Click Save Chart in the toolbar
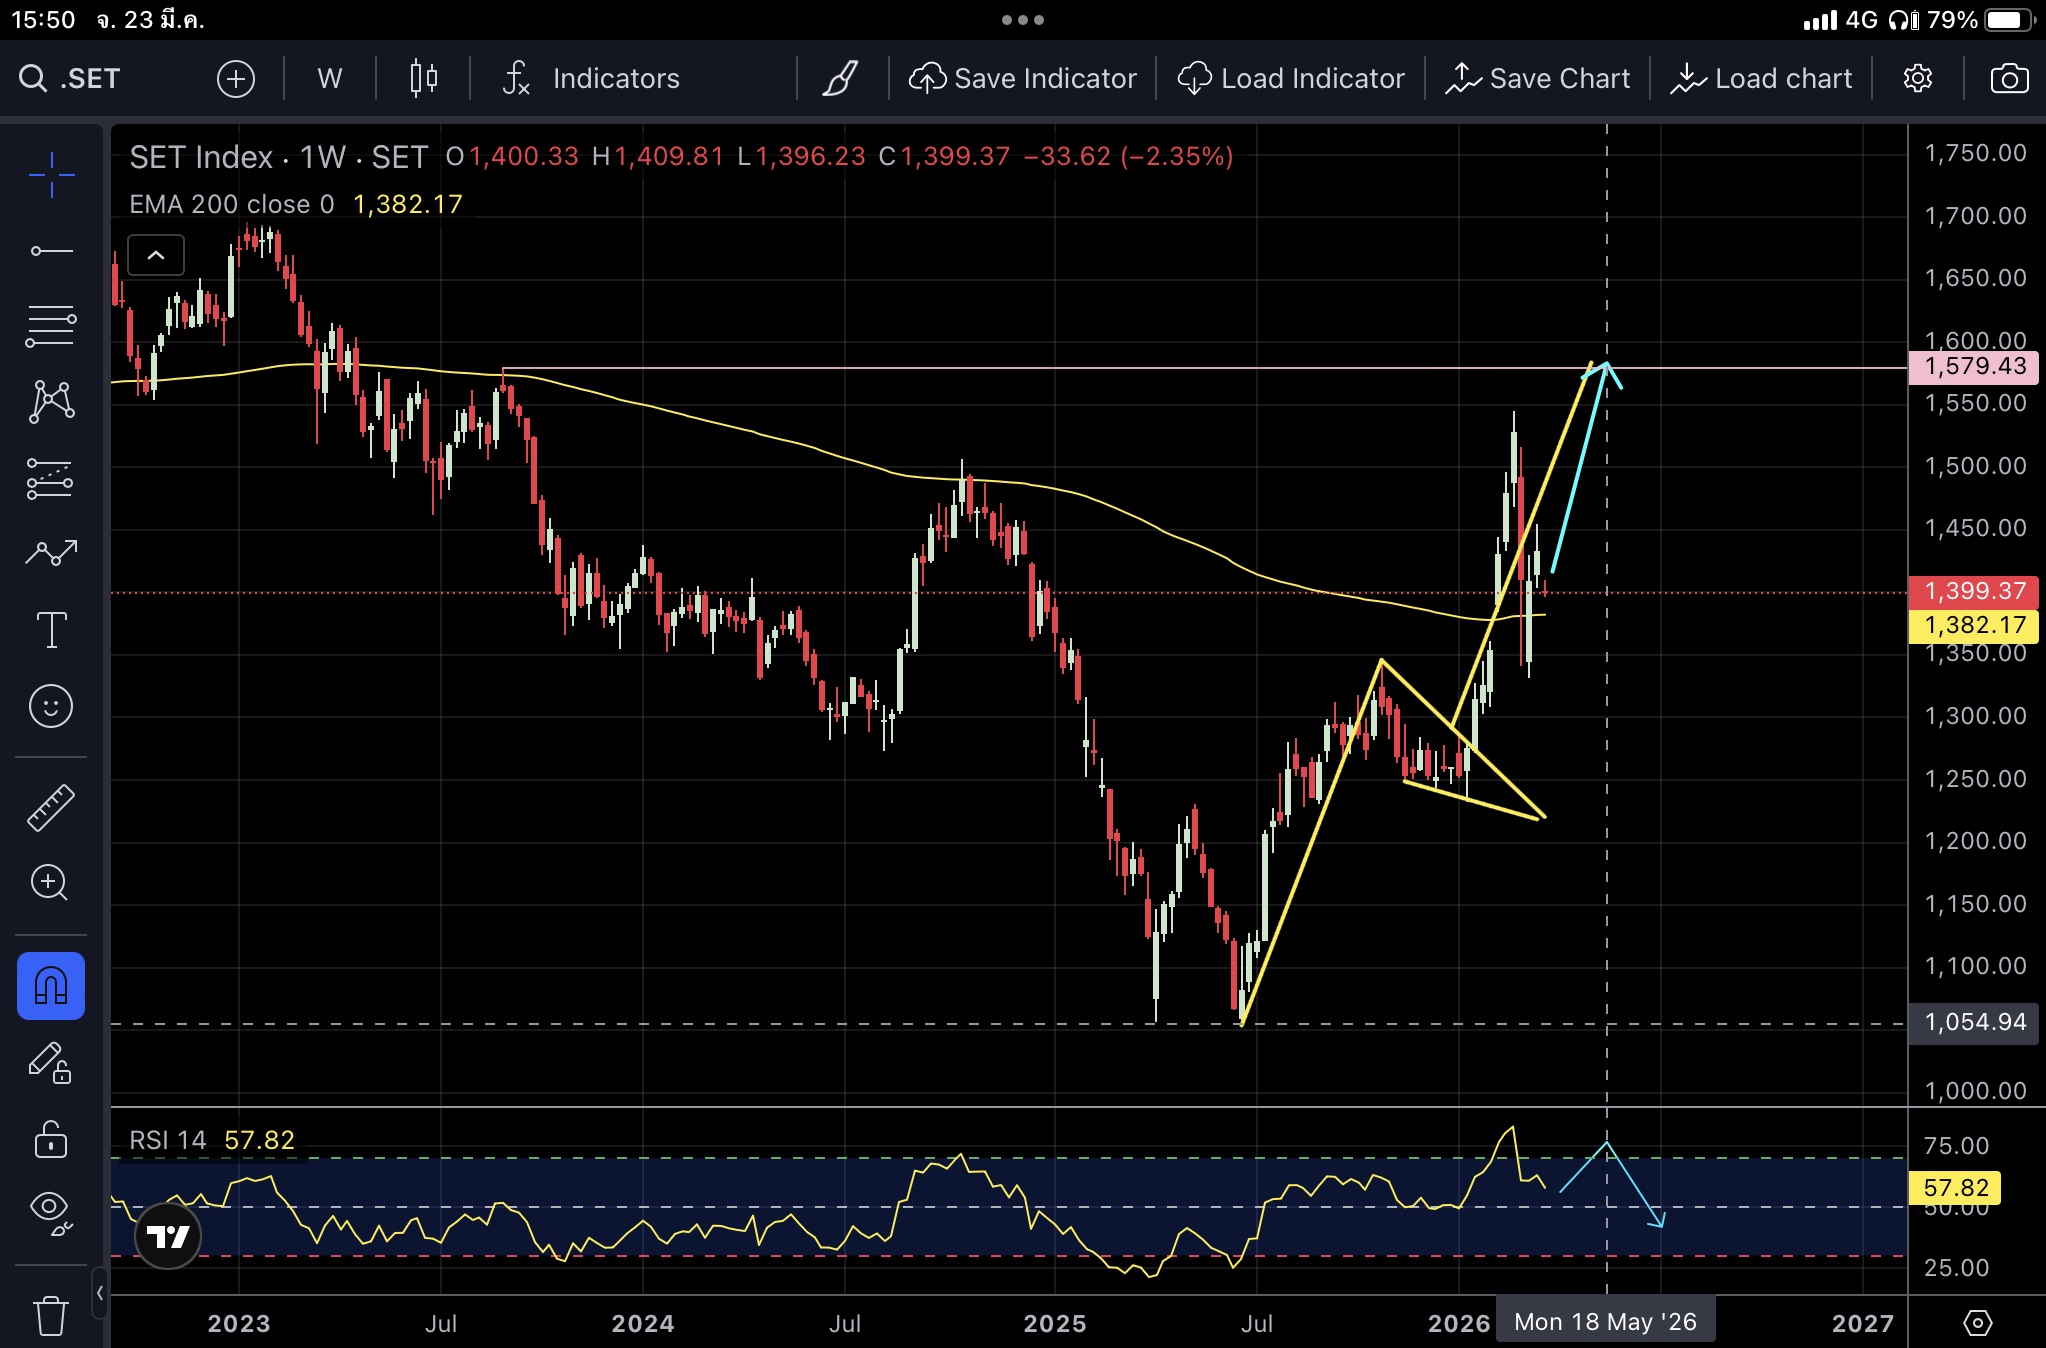 tap(1538, 79)
